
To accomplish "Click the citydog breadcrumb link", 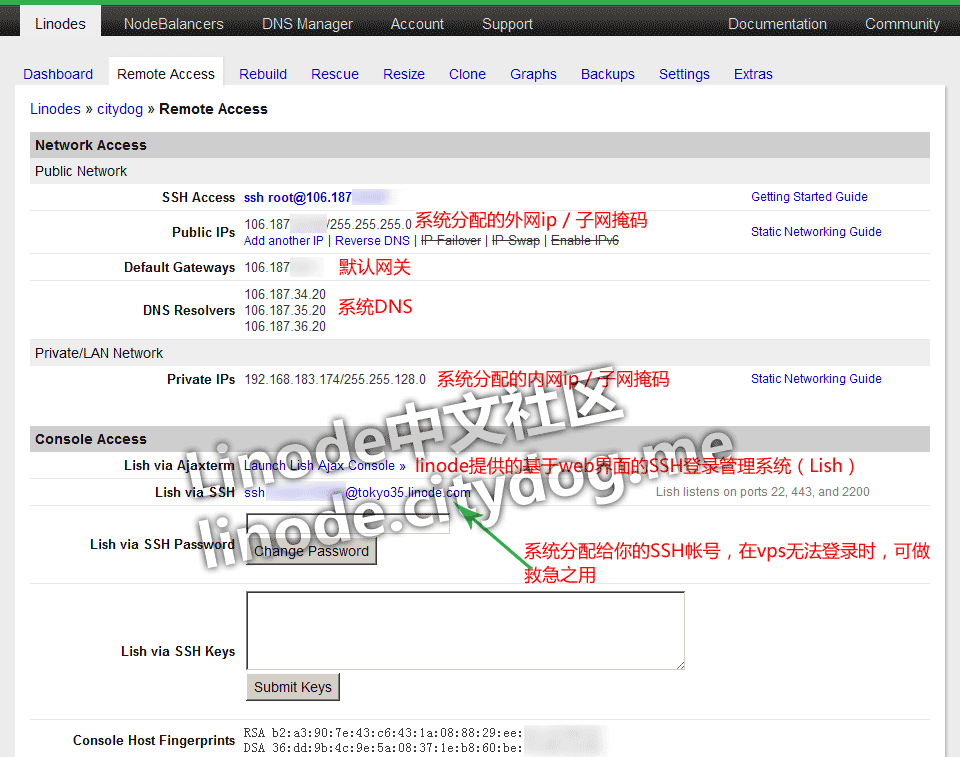I will (x=119, y=109).
